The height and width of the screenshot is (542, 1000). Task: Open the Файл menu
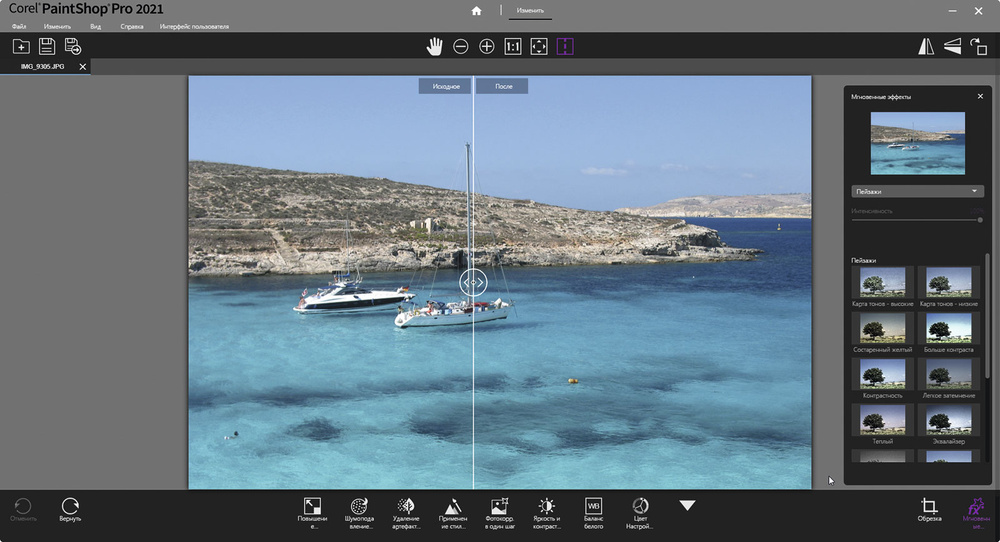(19, 26)
